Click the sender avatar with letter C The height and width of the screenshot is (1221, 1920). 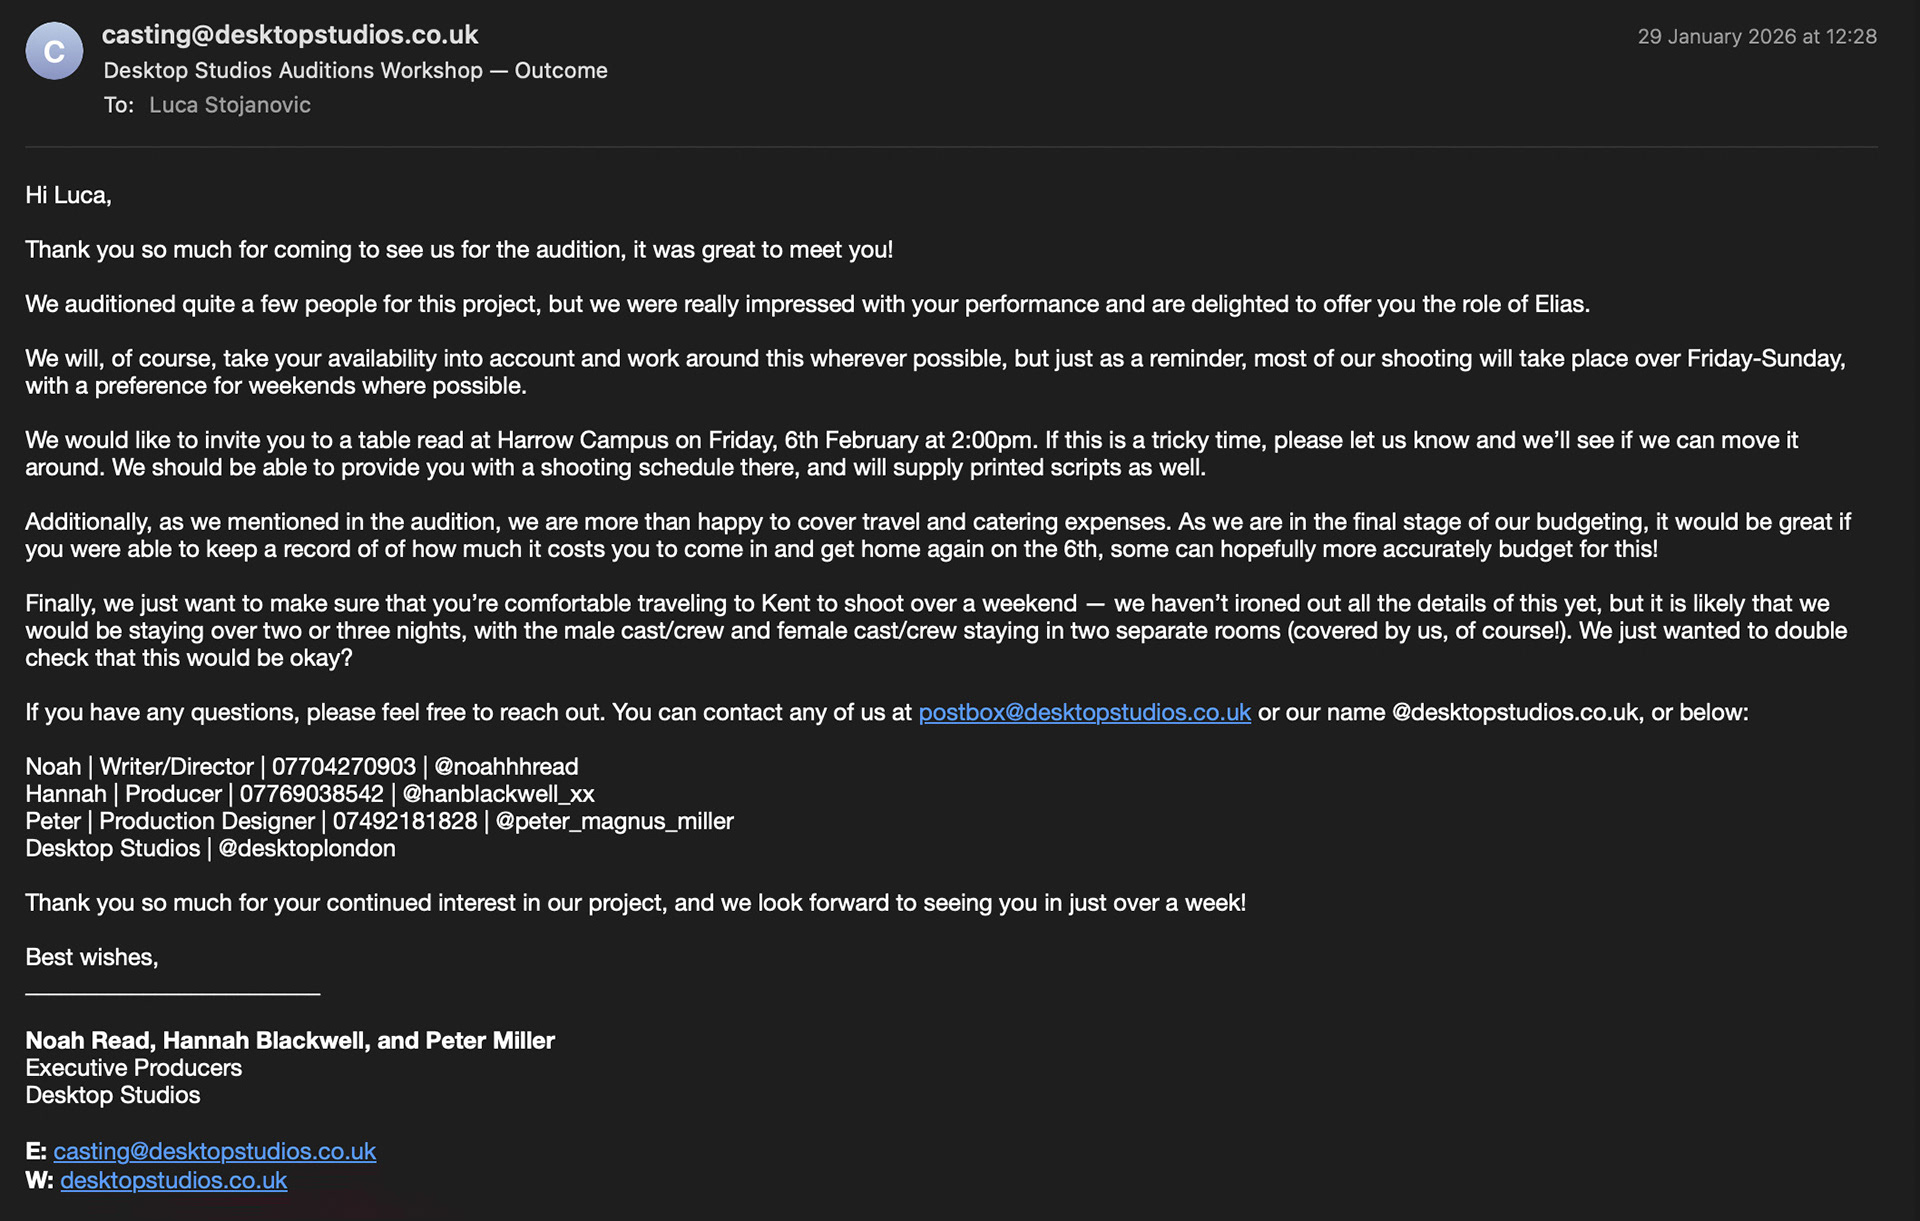(x=54, y=51)
